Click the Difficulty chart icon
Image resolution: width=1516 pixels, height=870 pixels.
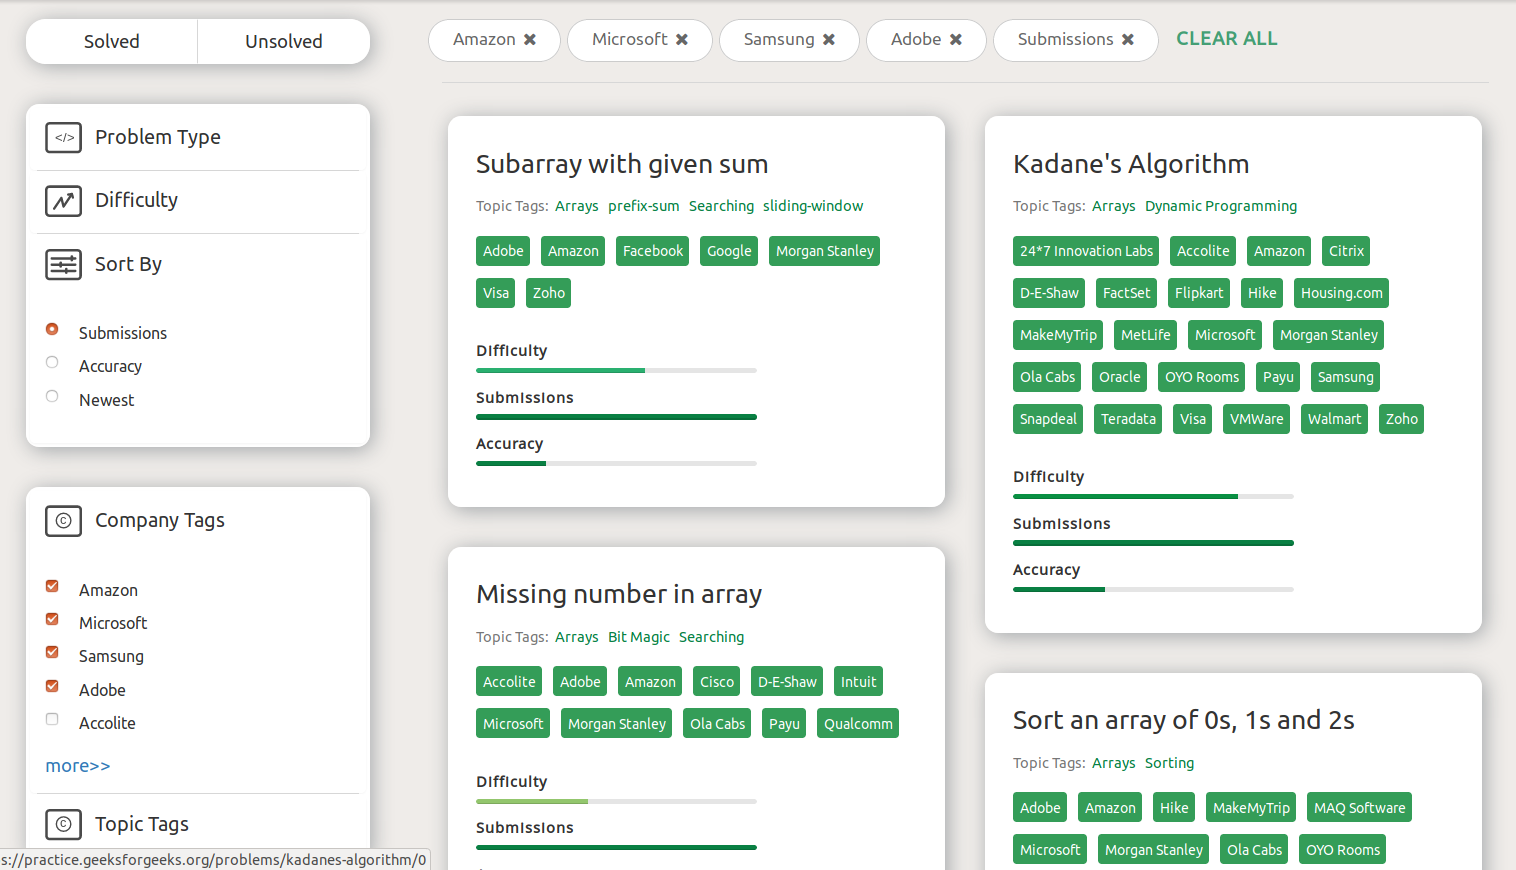tap(63, 201)
